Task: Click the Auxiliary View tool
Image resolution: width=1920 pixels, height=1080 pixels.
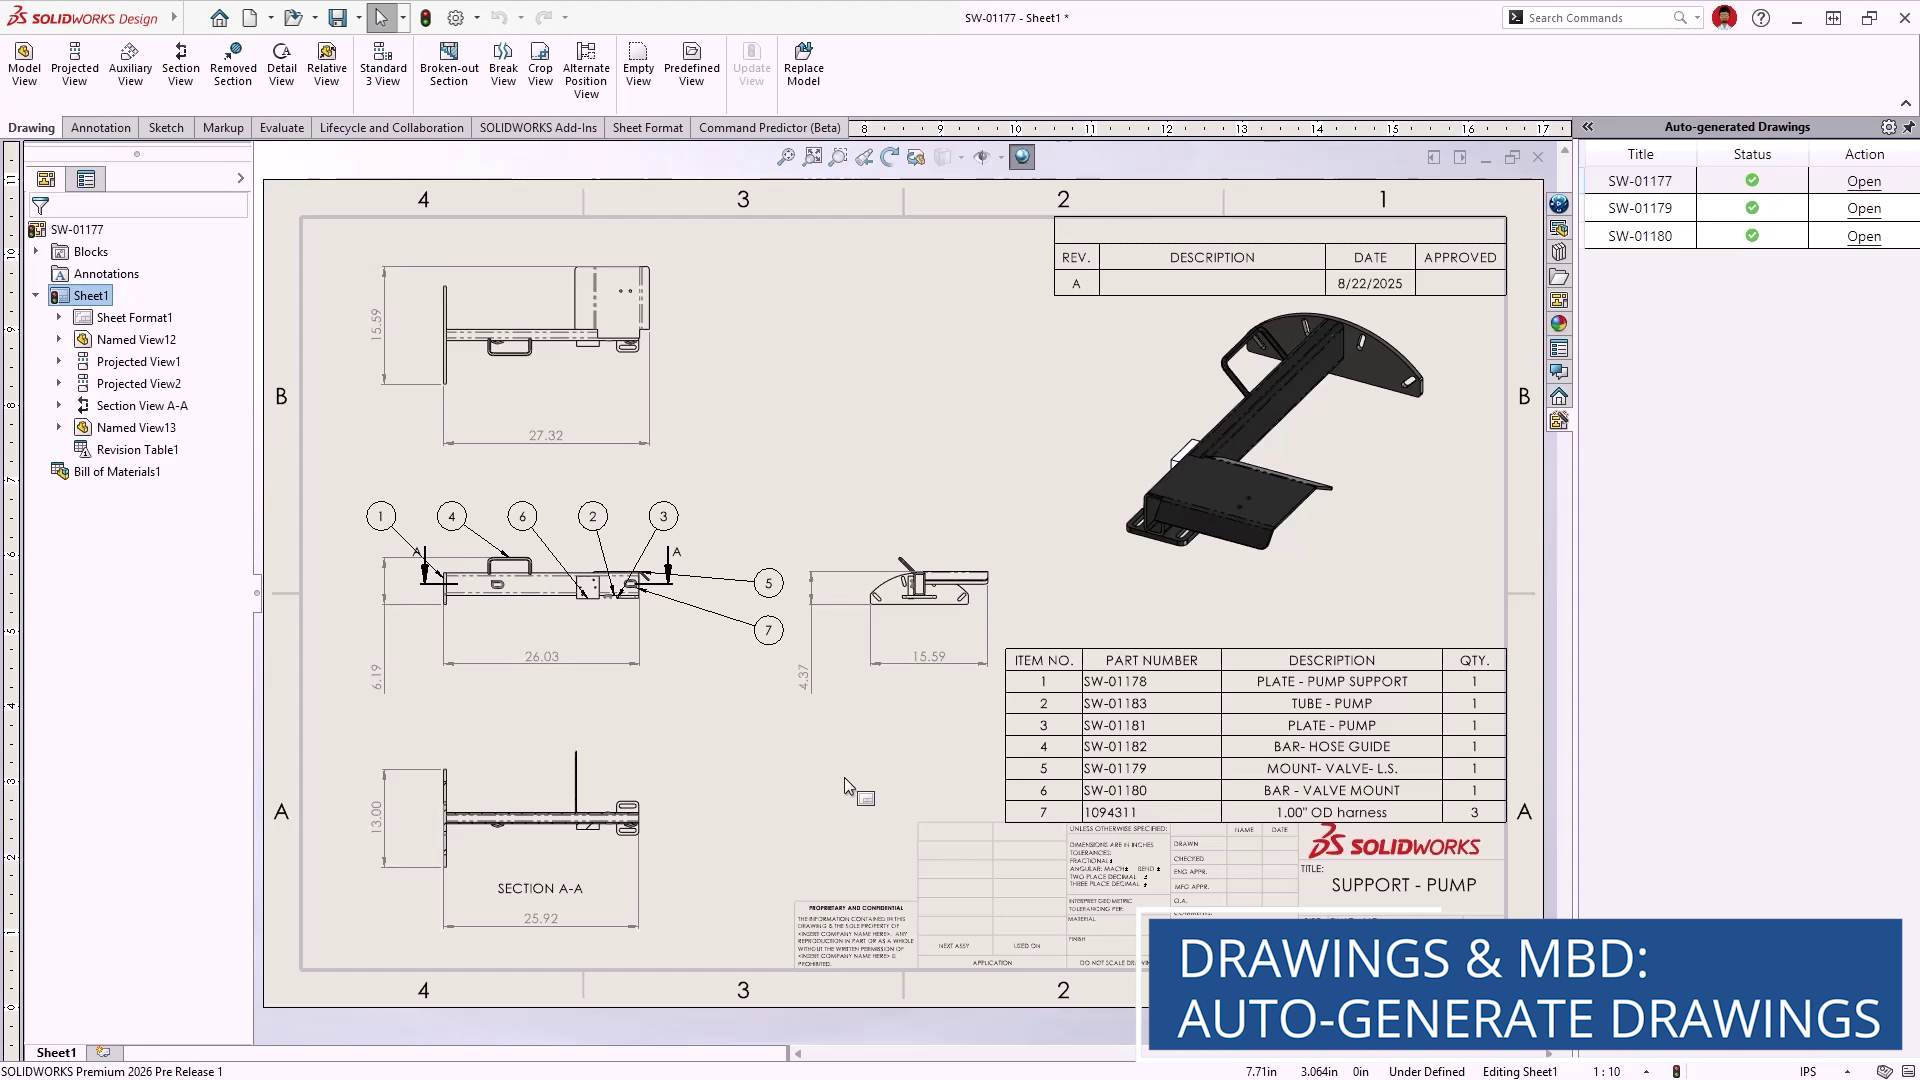Action: 130,64
